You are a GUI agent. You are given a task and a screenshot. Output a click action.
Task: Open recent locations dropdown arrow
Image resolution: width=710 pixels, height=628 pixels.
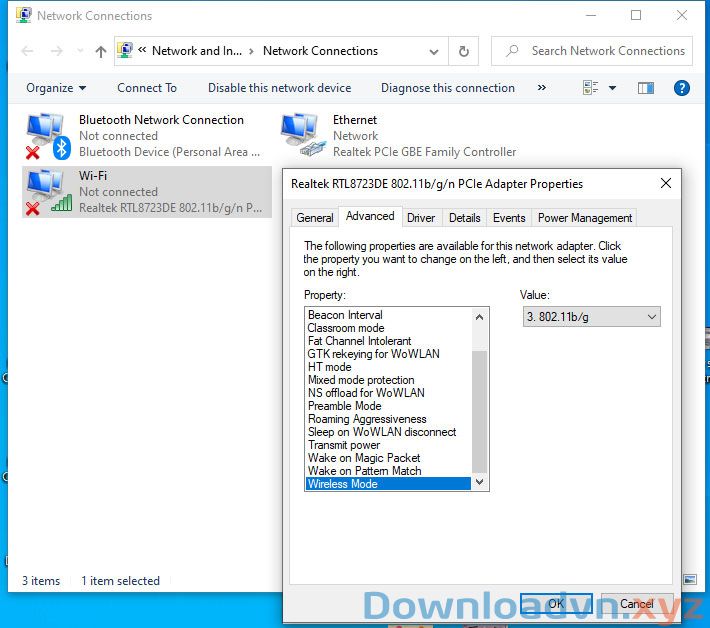80,51
